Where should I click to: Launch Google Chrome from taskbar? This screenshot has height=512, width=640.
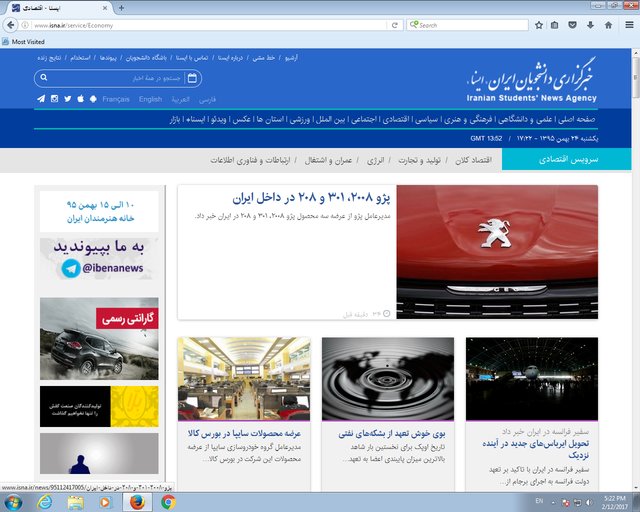[x=168, y=502]
